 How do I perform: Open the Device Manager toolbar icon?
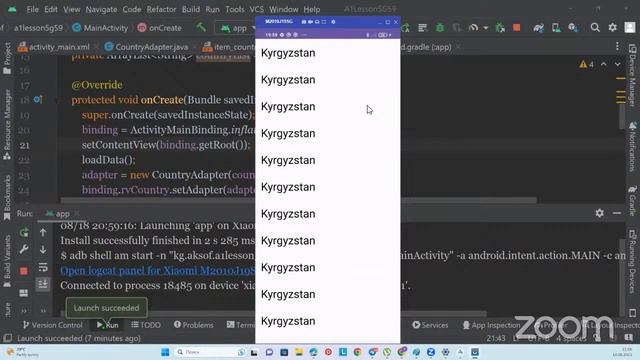point(556,27)
